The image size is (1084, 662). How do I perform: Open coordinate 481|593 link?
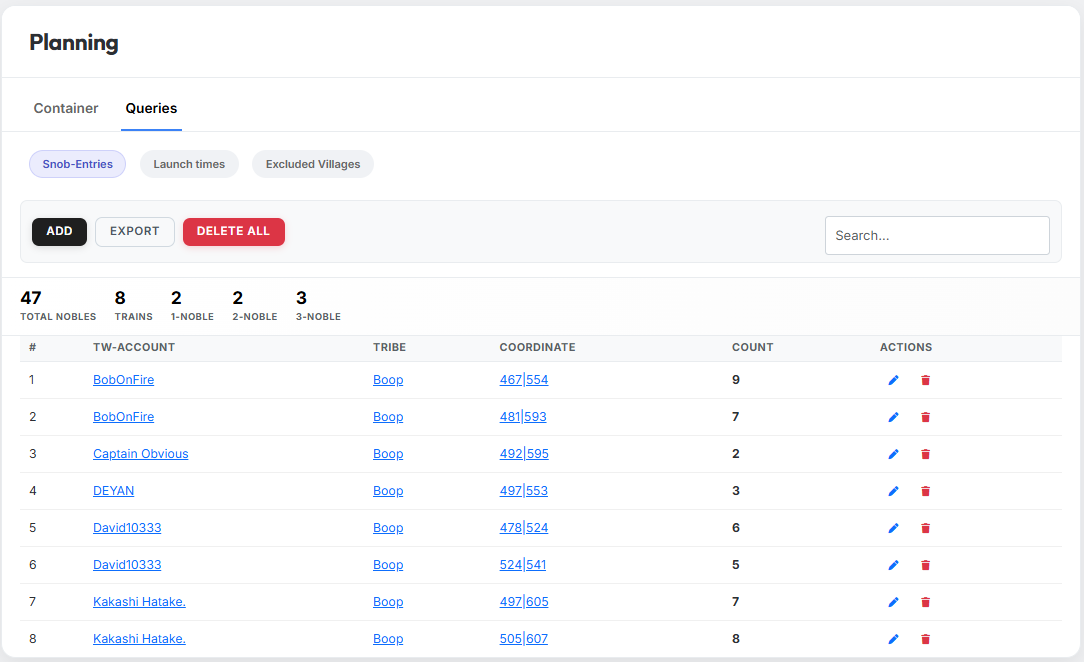coord(523,417)
